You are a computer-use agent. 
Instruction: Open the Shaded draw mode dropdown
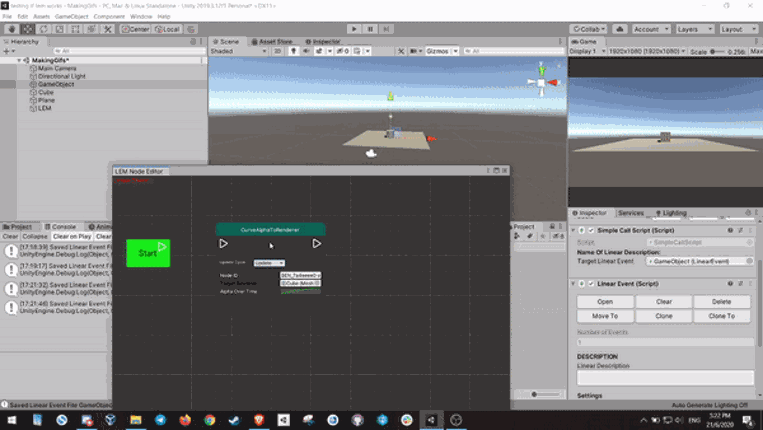pyautogui.click(x=238, y=51)
